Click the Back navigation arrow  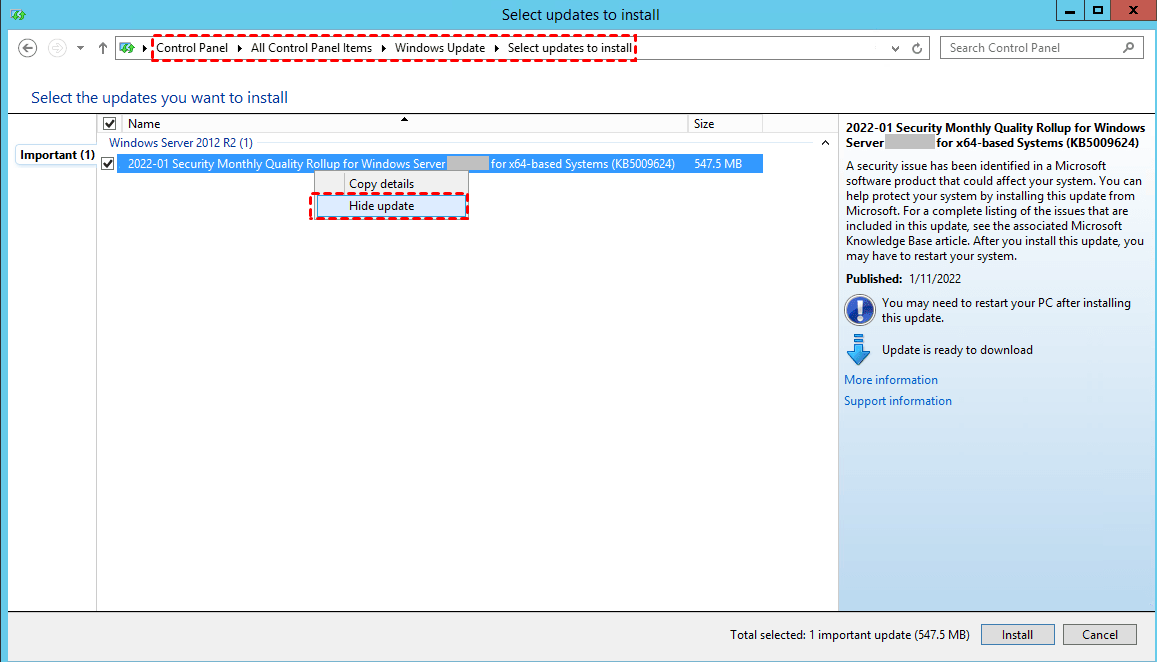pyautogui.click(x=27, y=48)
